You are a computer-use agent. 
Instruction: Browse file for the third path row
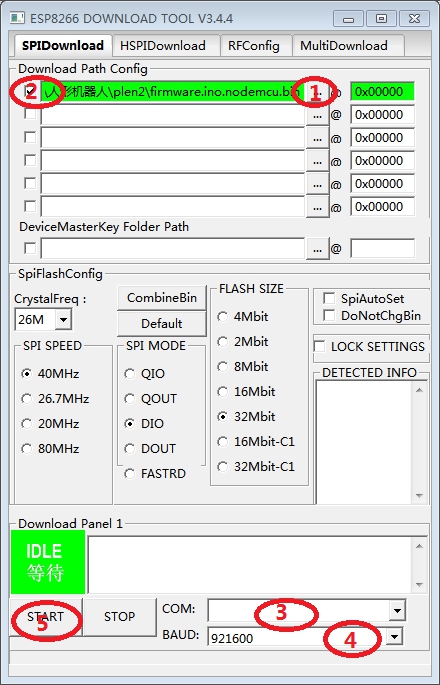tap(317, 138)
